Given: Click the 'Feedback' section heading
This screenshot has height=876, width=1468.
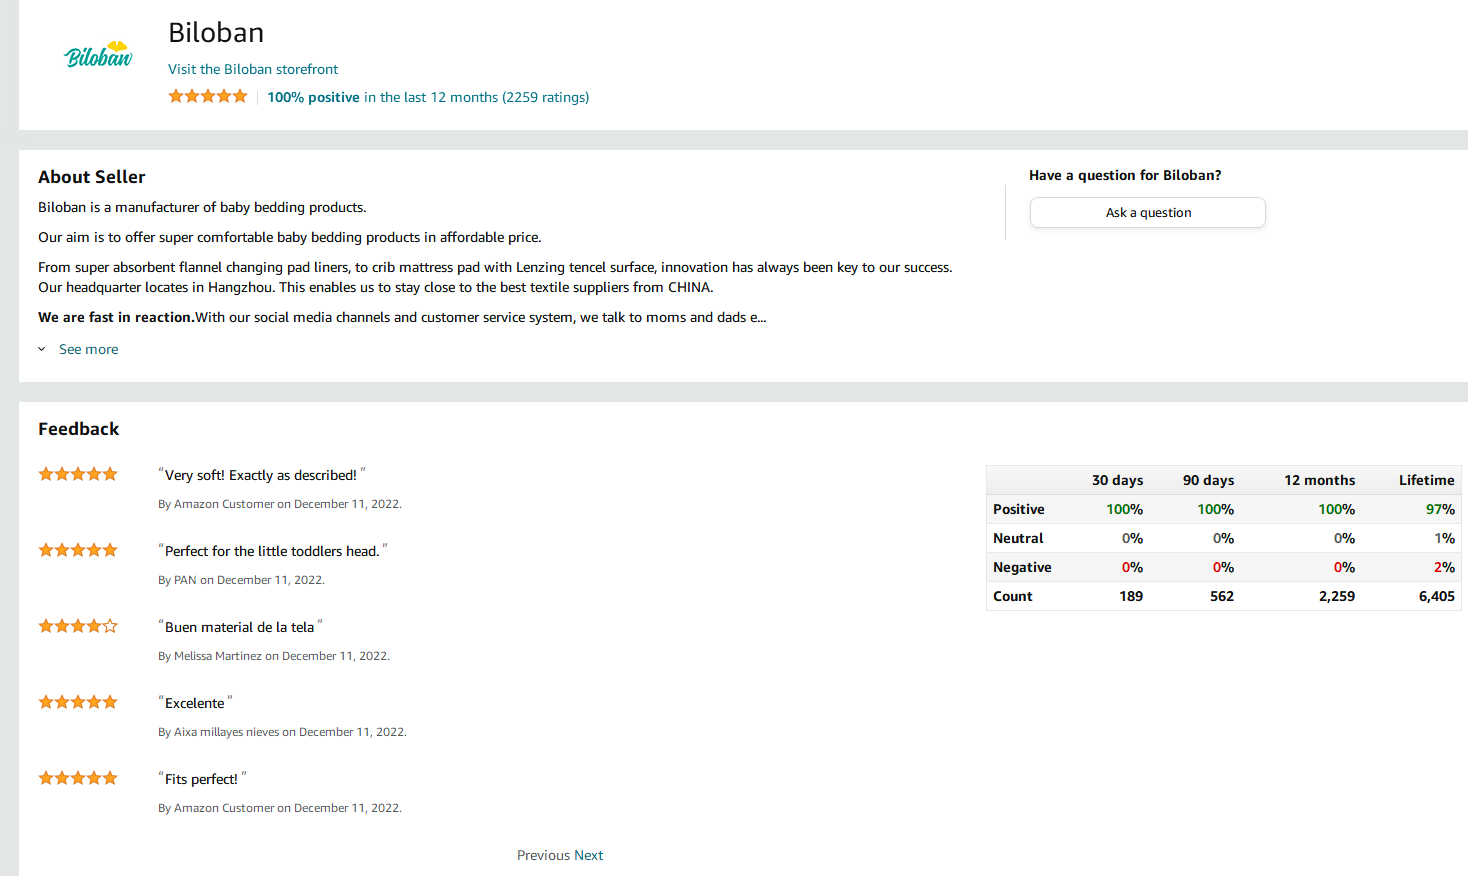Looking at the screenshot, I should click(78, 429).
